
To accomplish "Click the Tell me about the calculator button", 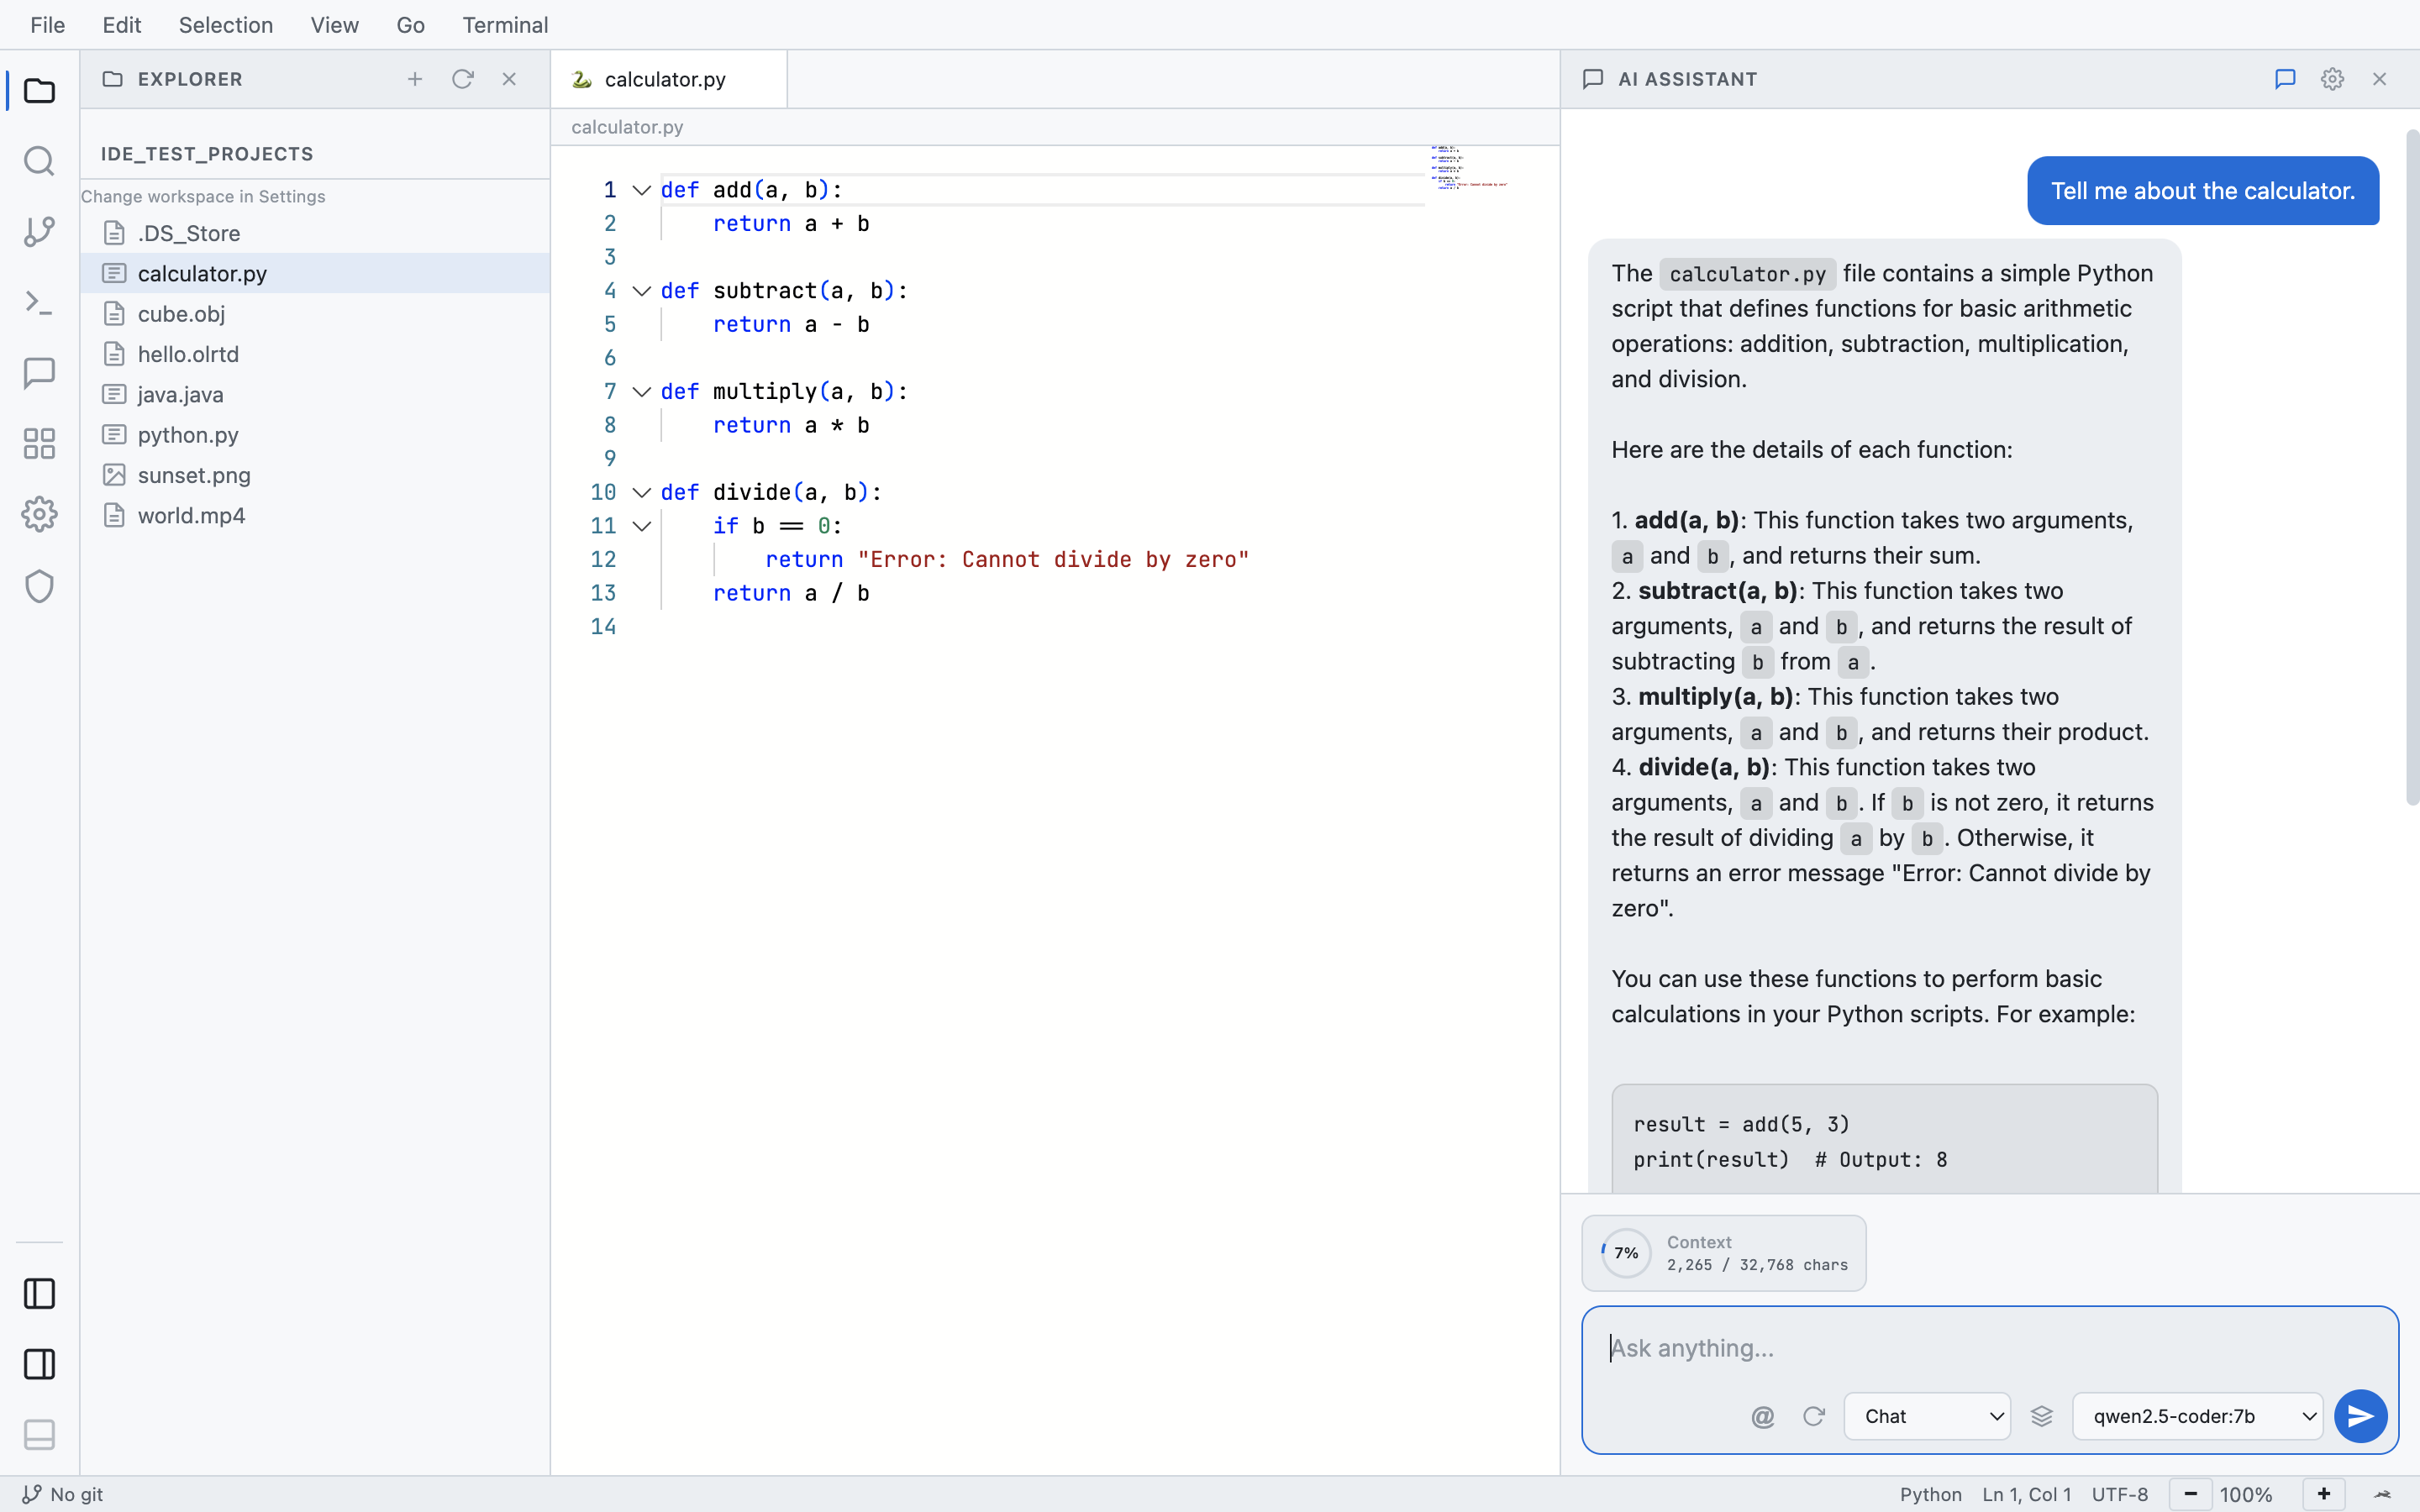I will (x=2202, y=191).
